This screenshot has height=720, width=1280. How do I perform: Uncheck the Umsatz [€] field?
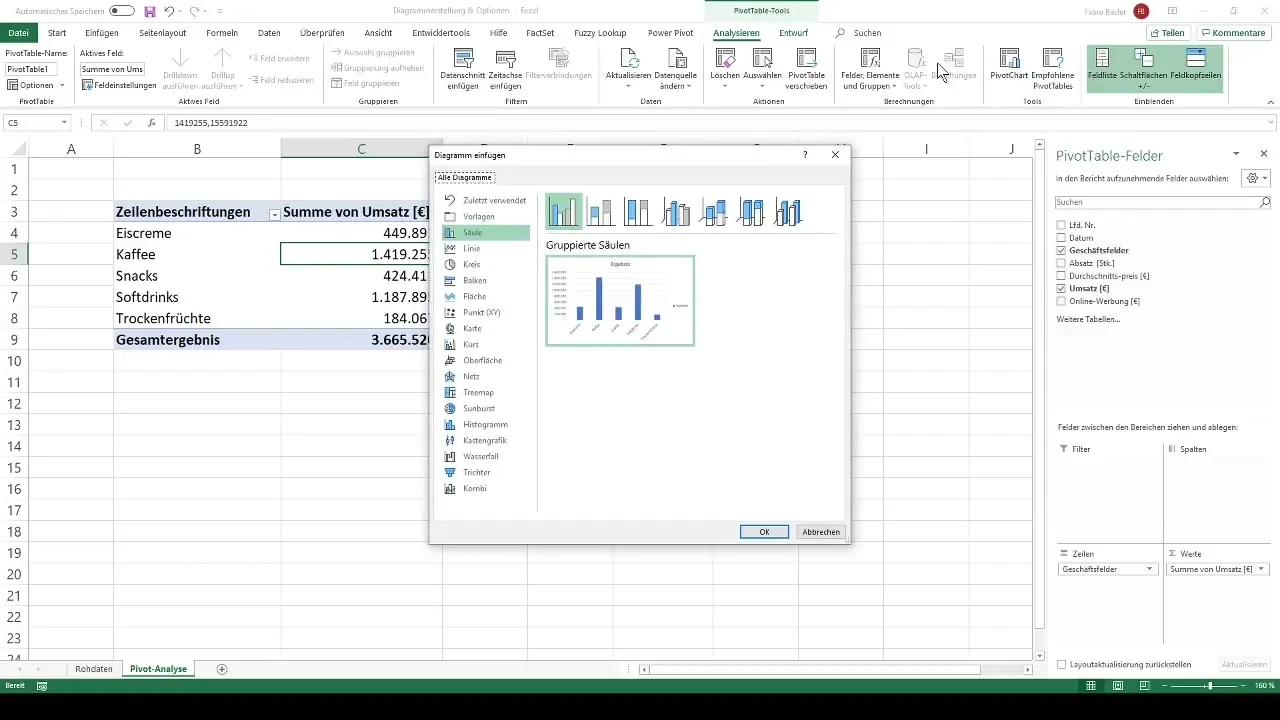click(1061, 288)
